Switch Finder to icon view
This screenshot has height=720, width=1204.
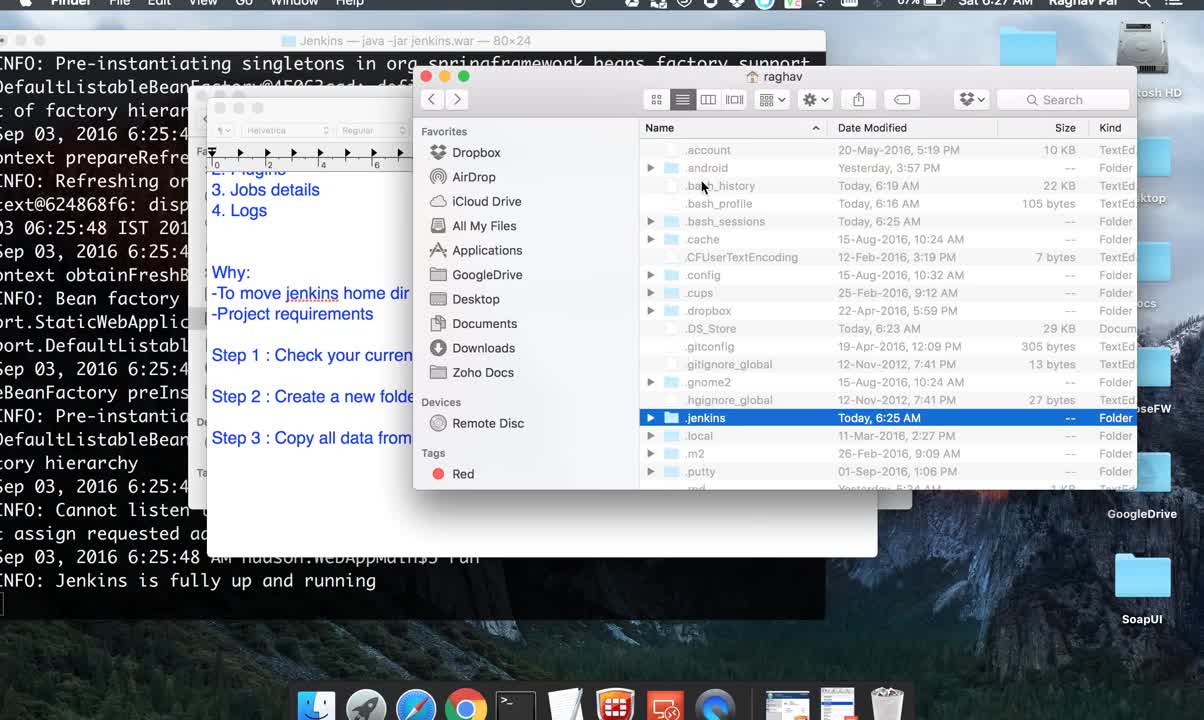tap(656, 99)
